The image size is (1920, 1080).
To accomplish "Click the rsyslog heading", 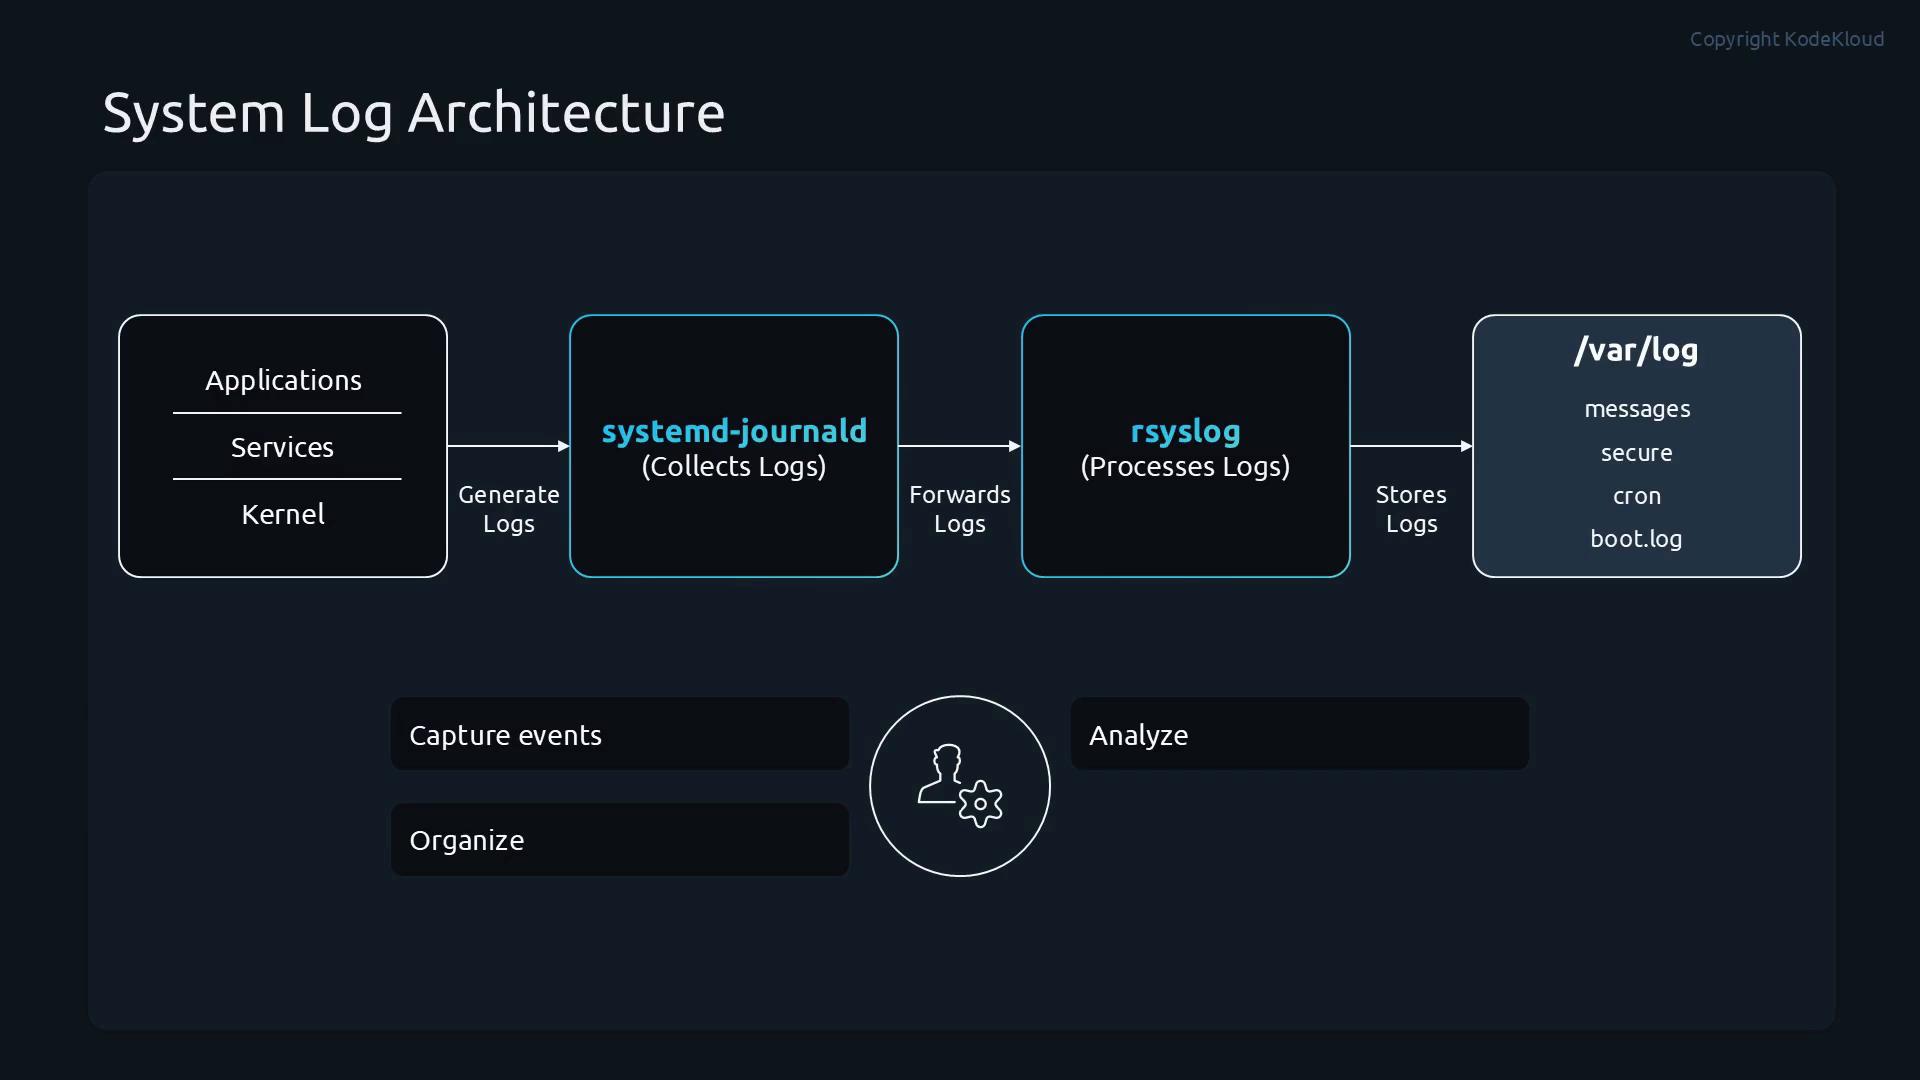I will click(1186, 432).
